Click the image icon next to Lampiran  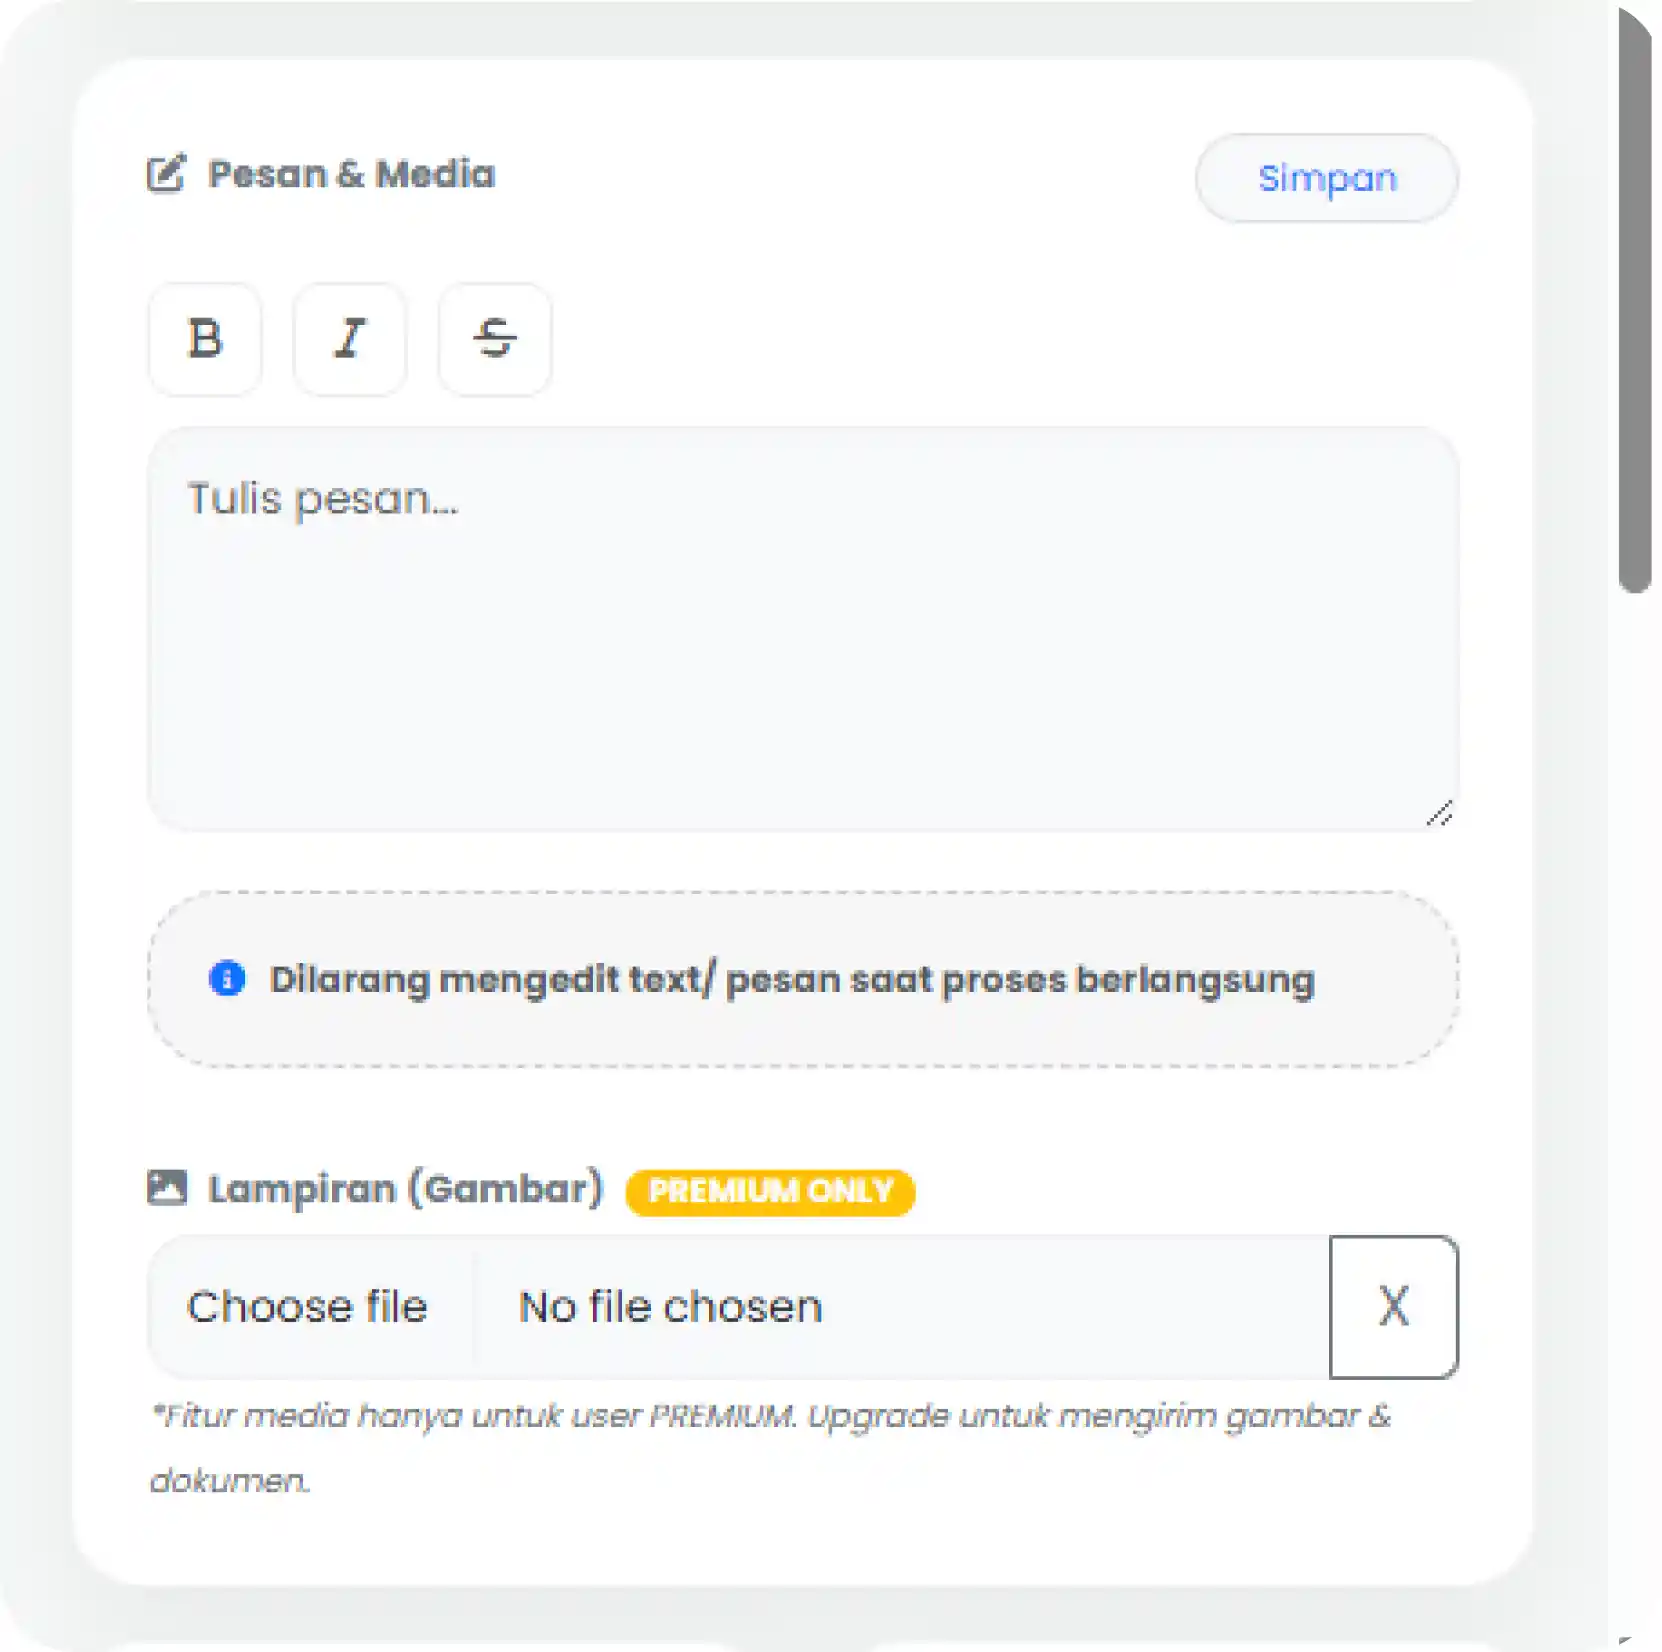point(167,1187)
